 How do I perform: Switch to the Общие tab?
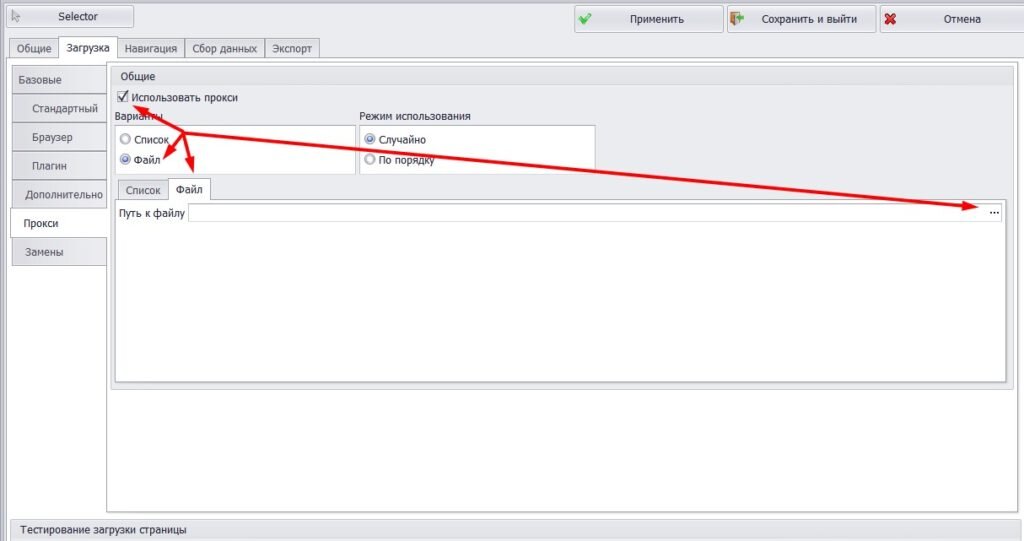34,48
